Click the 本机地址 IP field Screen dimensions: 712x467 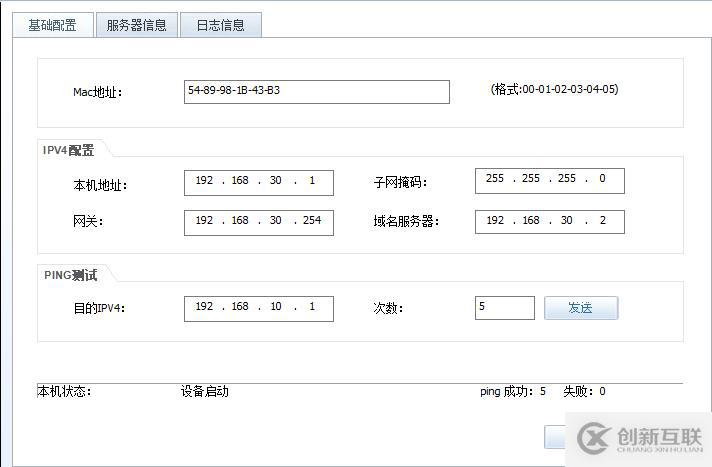tap(259, 183)
